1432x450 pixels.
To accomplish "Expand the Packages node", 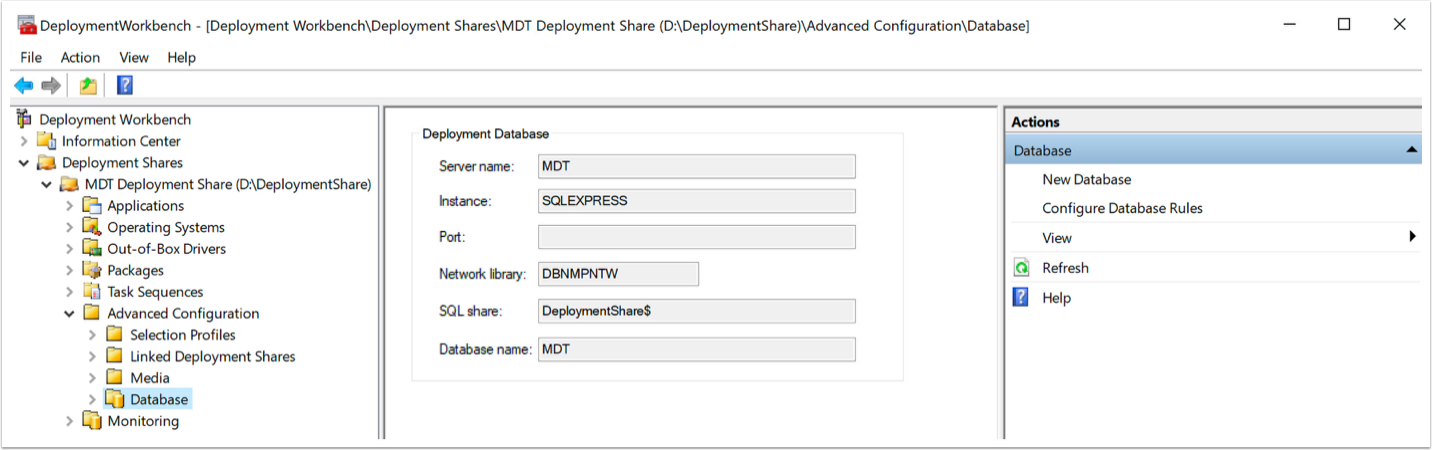I will (70, 270).
